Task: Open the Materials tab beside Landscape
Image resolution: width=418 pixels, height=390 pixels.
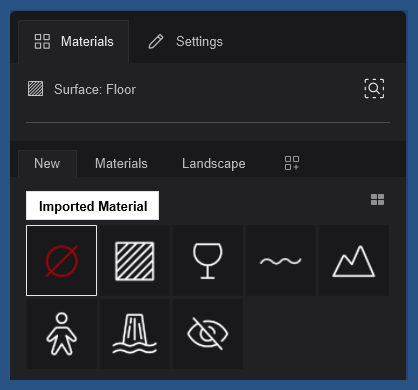Action: pyautogui.click(x=121, y=164)
